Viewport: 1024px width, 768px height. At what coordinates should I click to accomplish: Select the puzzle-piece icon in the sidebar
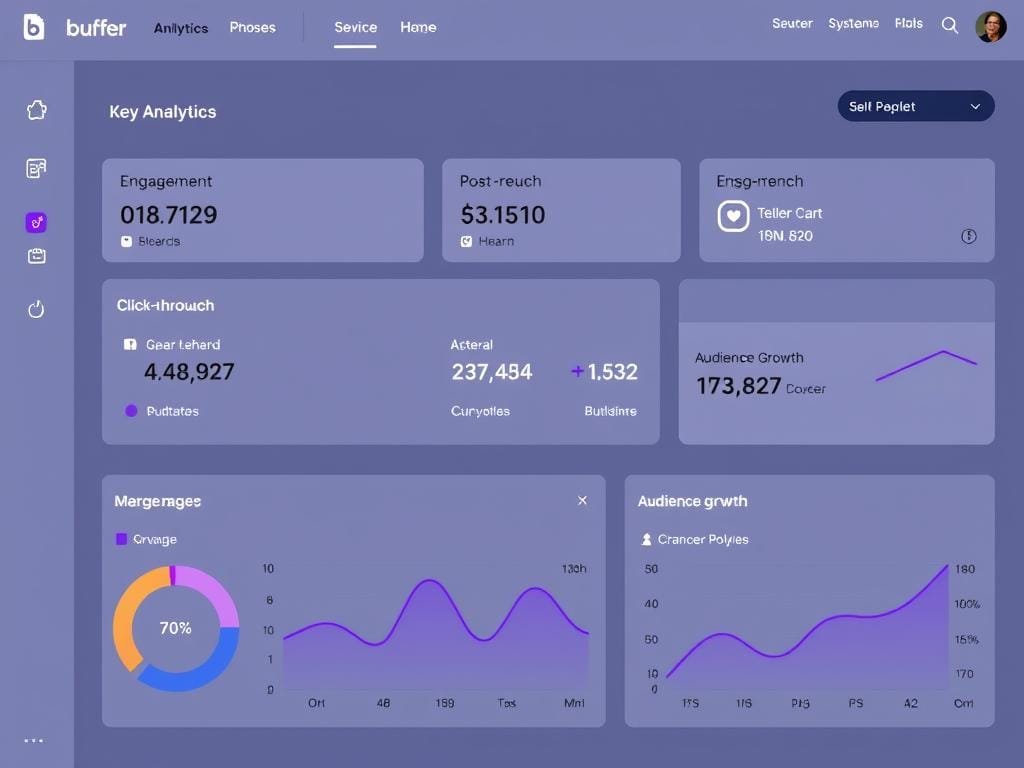(36, 110)
